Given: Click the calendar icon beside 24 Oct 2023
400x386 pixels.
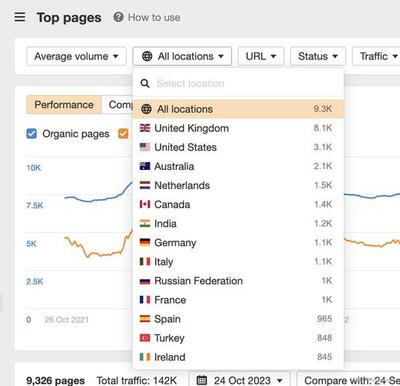Looking at the screenshot, I should tap(202, 380).
